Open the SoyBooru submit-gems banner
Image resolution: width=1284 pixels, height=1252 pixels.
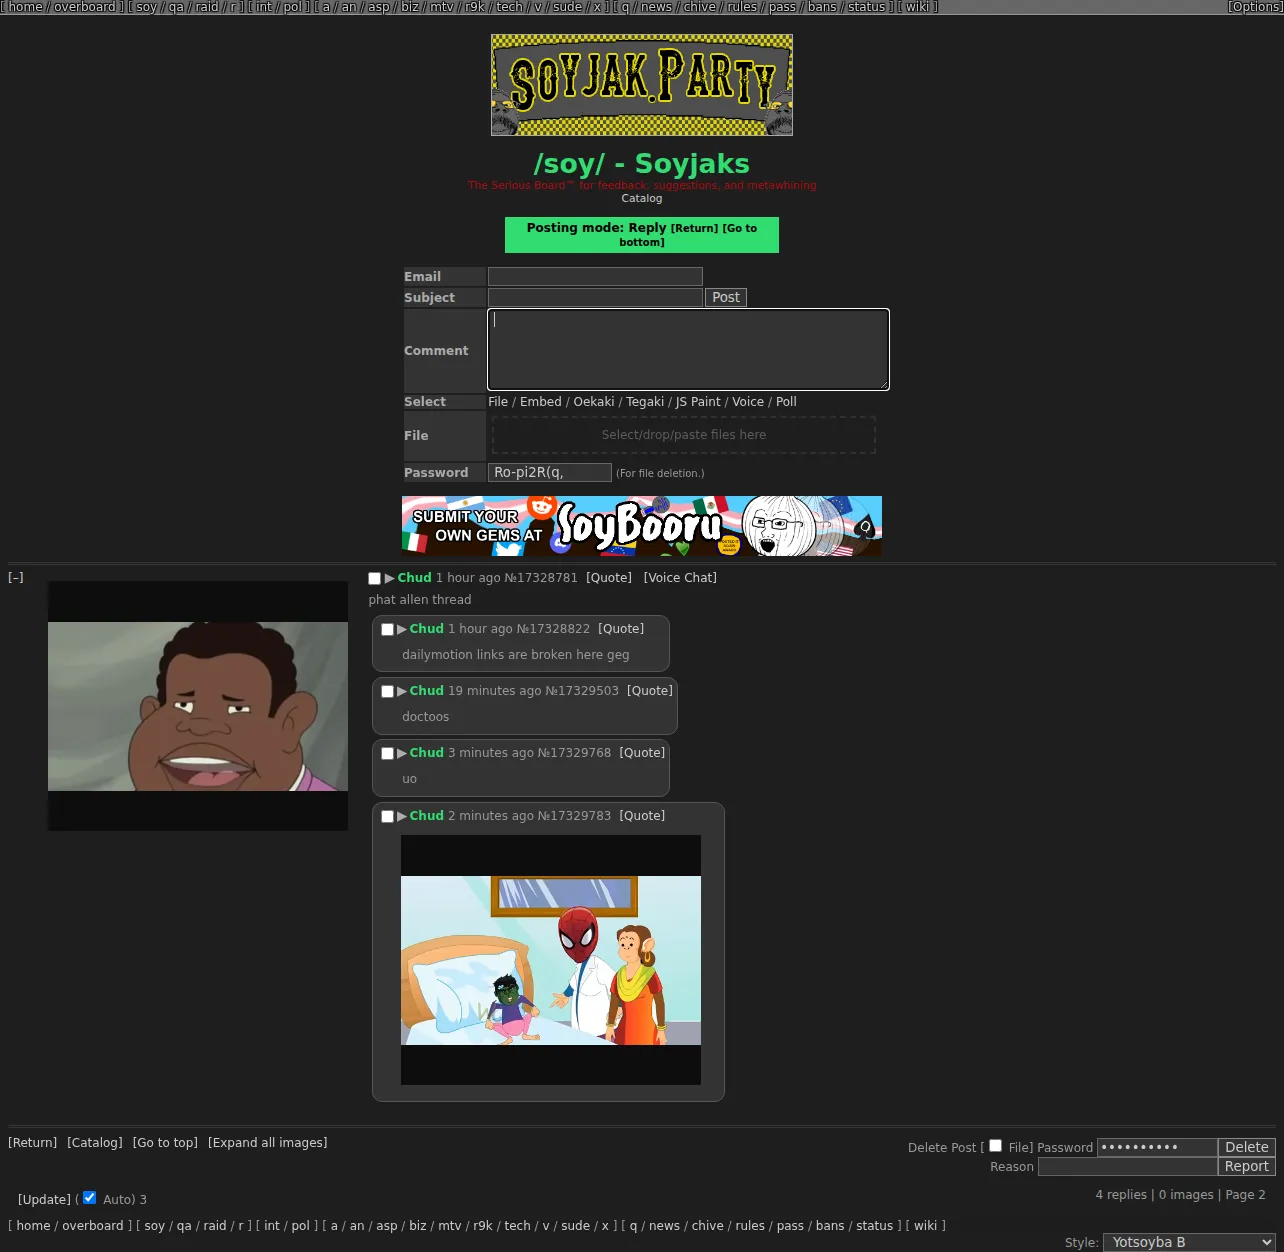coord(642,526)
